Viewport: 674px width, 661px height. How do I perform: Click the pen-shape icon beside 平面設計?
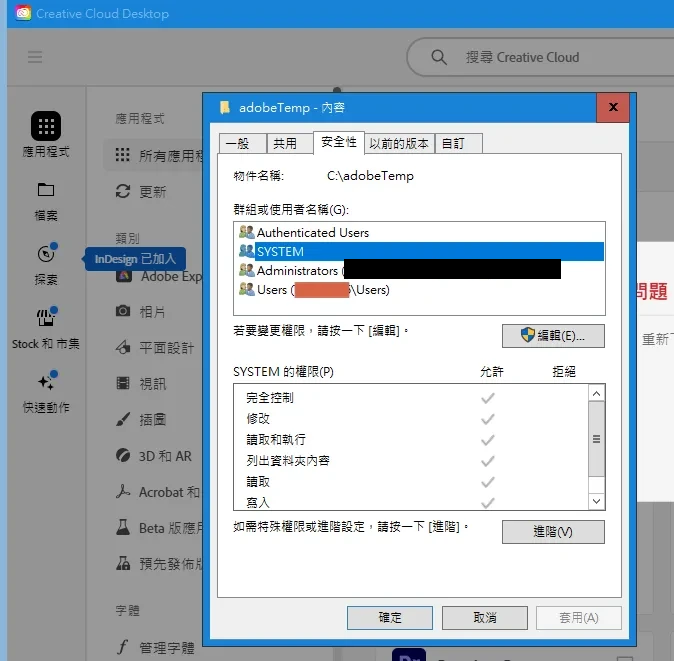point(123,347)
